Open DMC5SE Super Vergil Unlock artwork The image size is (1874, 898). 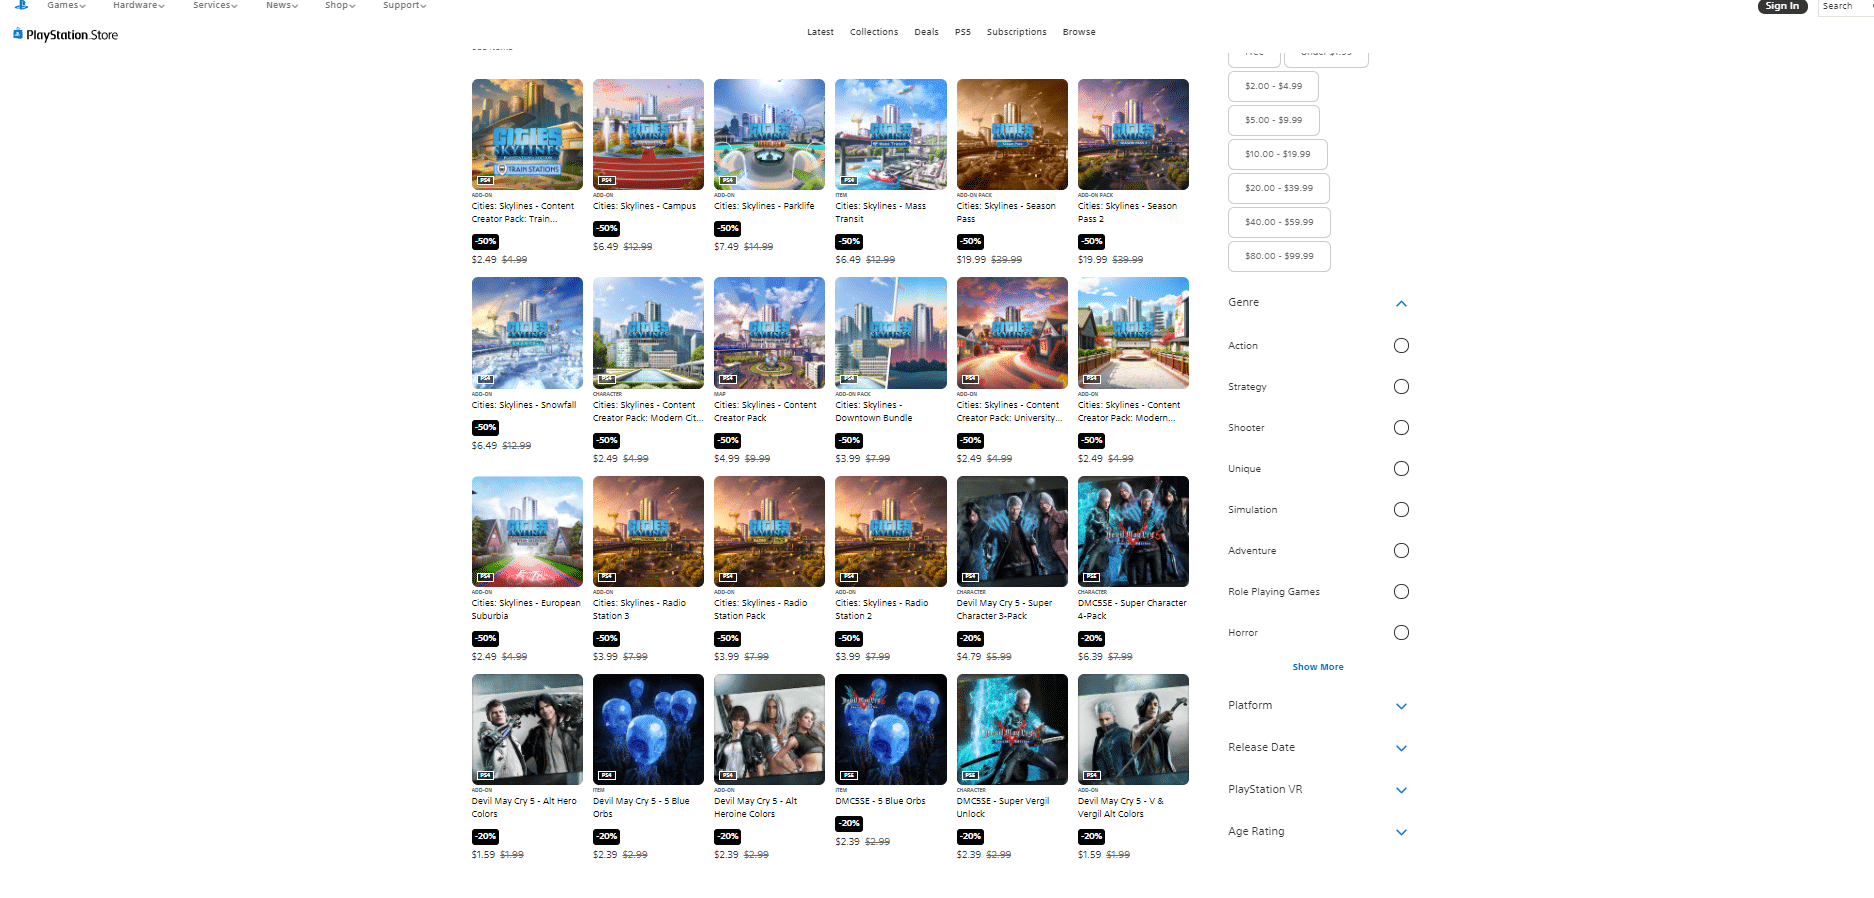(1011, 729)
